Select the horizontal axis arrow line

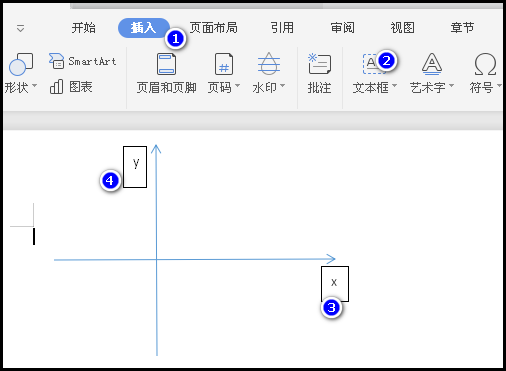coord(195,259)
